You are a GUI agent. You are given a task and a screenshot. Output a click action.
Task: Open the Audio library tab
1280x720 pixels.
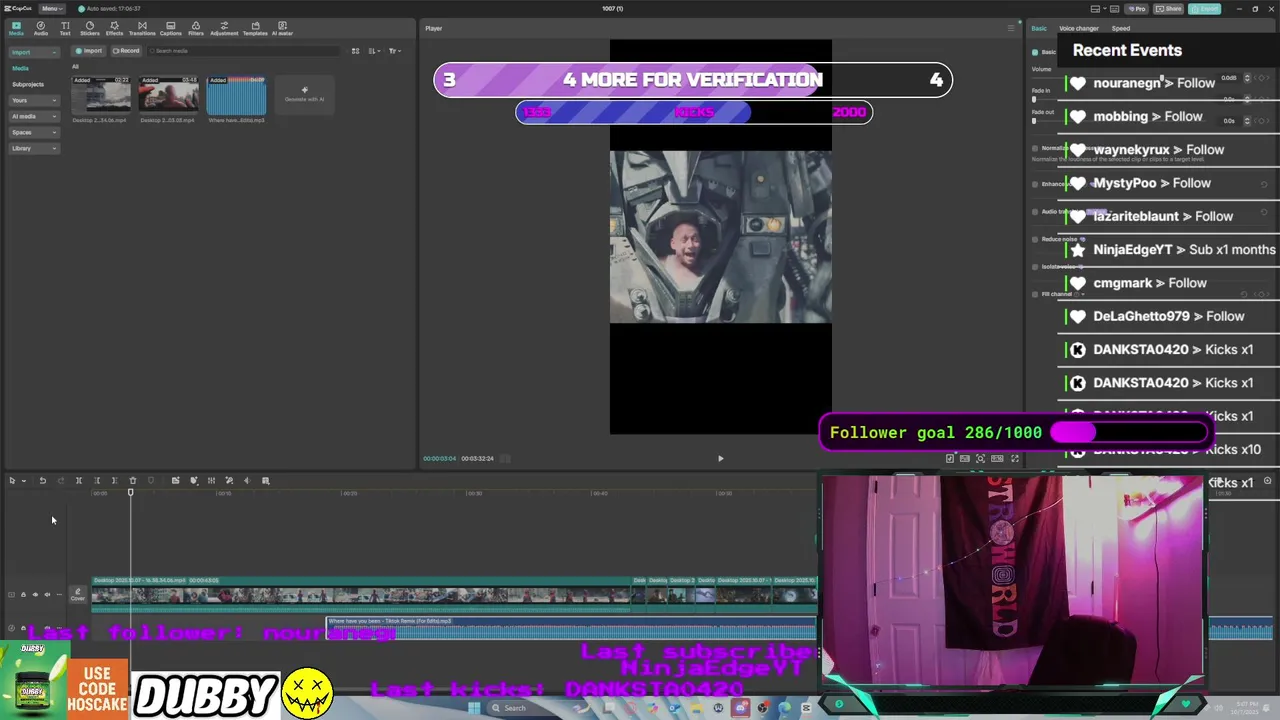[x=41, y=28]
